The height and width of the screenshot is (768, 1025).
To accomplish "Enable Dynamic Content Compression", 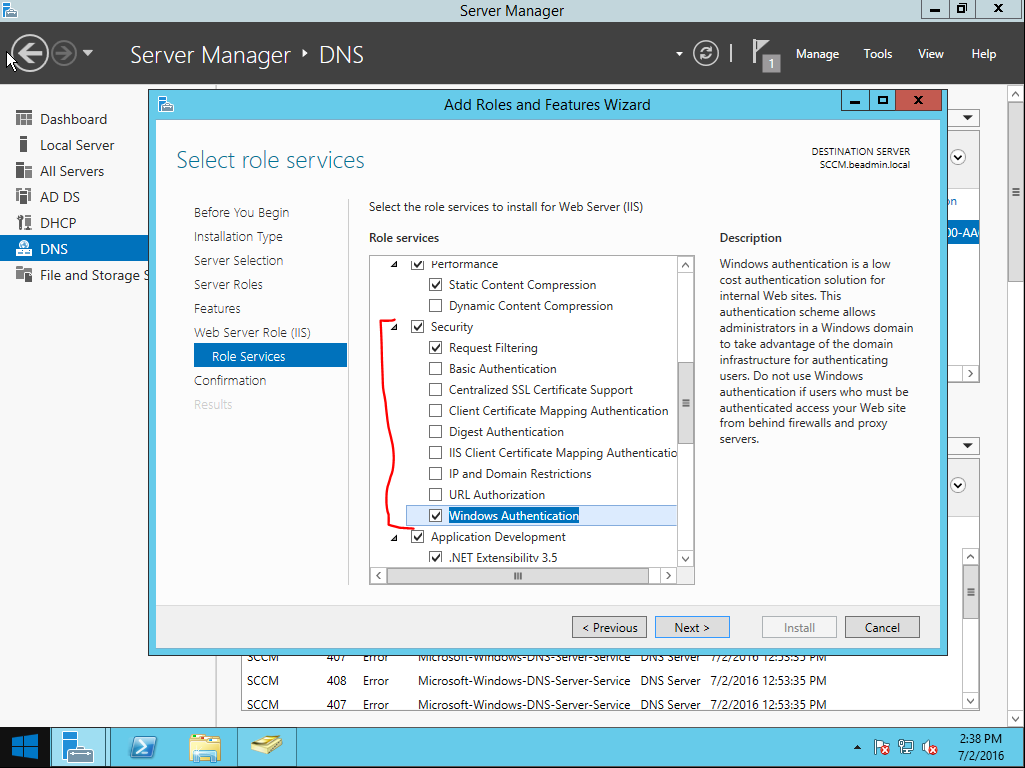I will 435,306.
